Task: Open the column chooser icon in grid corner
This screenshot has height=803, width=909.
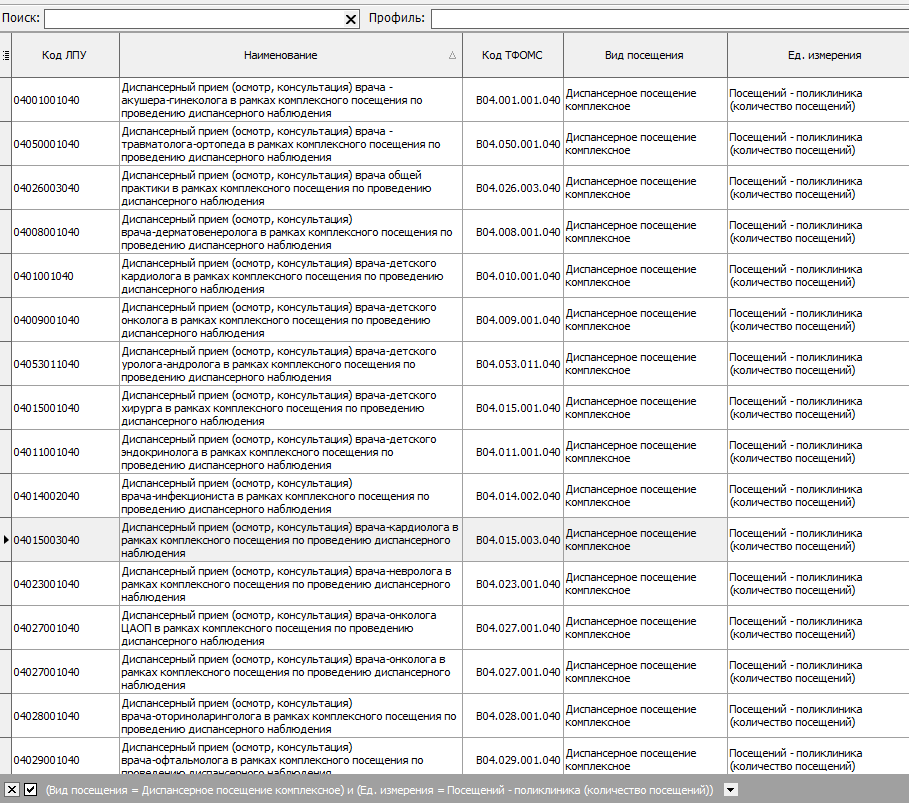Action: 5,56
